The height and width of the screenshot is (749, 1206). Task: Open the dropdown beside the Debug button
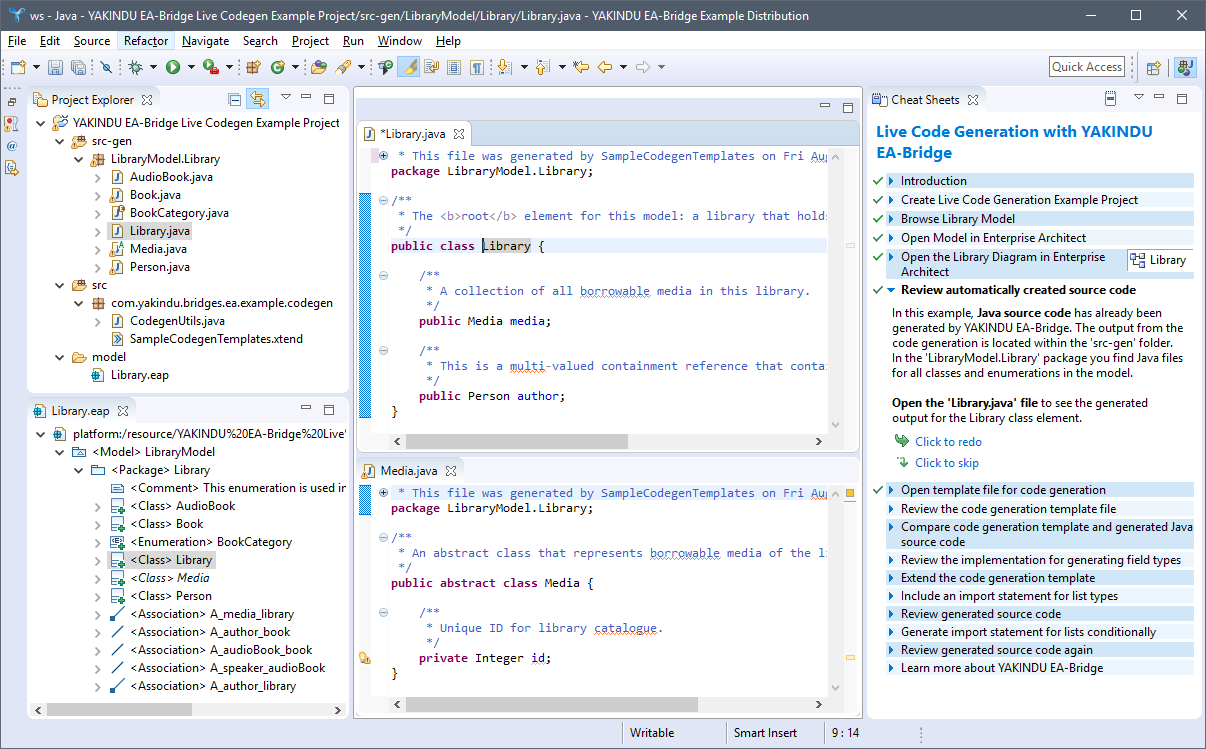[153, 67]
